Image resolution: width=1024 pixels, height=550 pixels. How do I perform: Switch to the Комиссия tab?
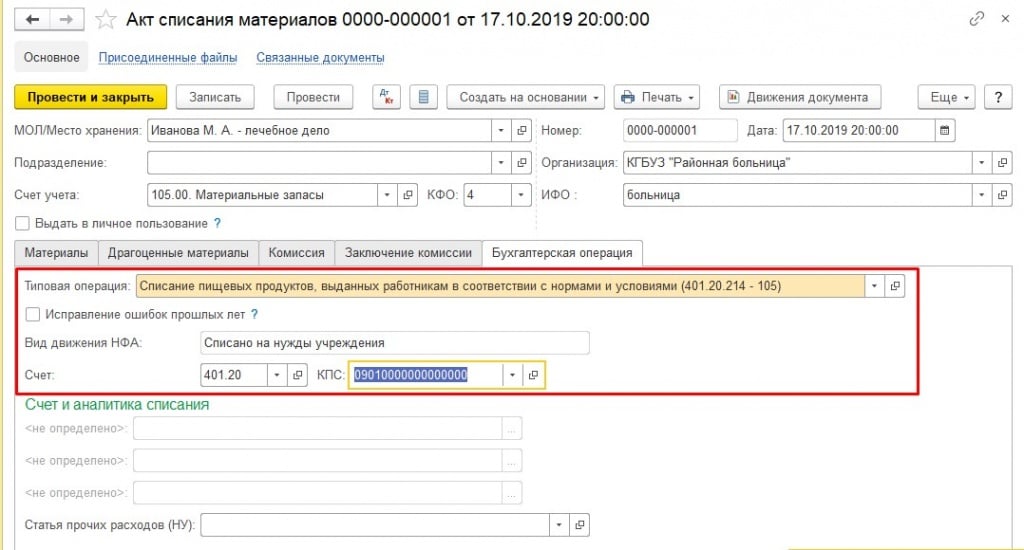tap(296, 253)
